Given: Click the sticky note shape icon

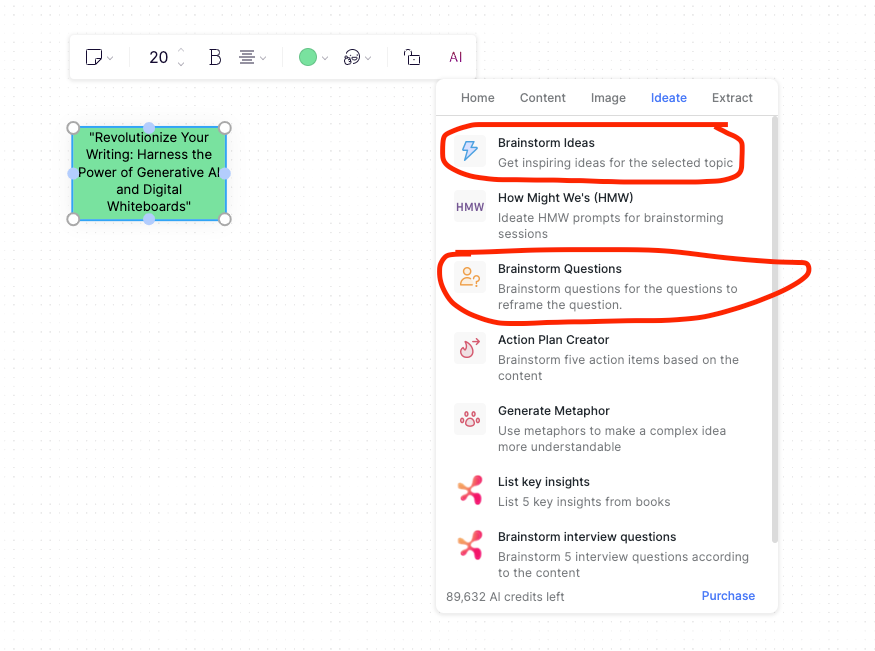Looking at the screenshot, I should tap(94, 57).
